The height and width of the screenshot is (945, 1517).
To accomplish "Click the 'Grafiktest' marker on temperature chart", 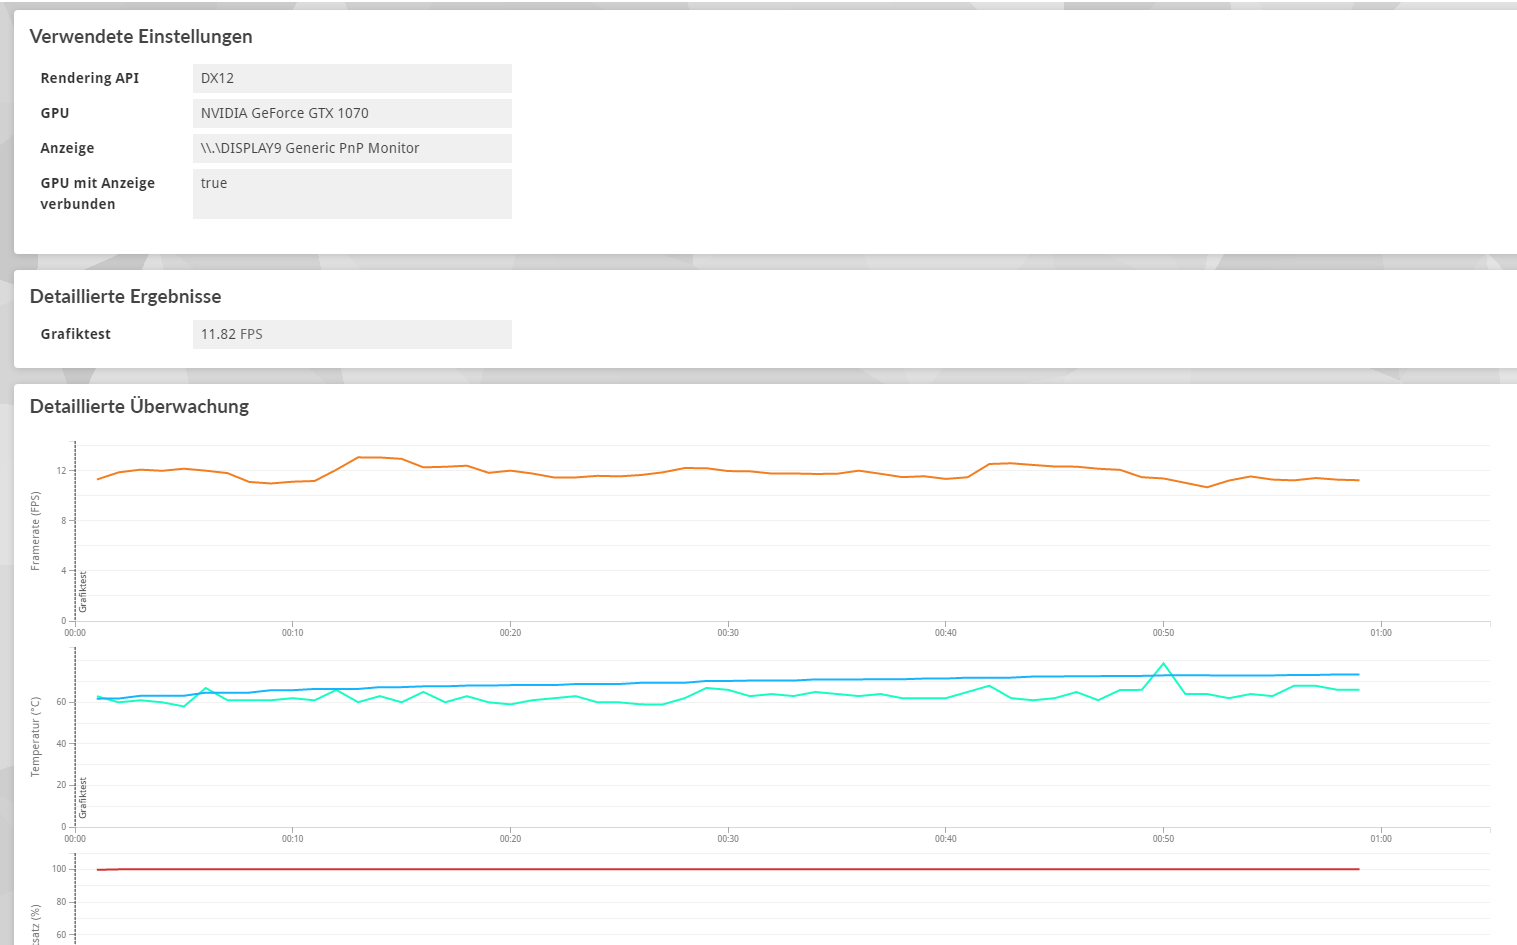I will (x=83, y=798).
